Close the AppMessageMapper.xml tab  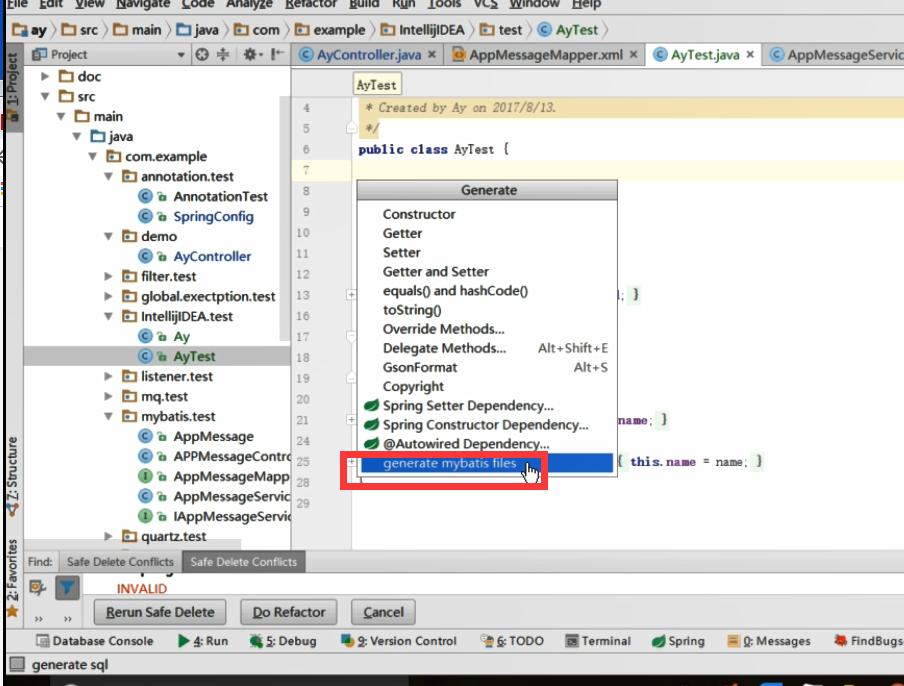point(633,55)
